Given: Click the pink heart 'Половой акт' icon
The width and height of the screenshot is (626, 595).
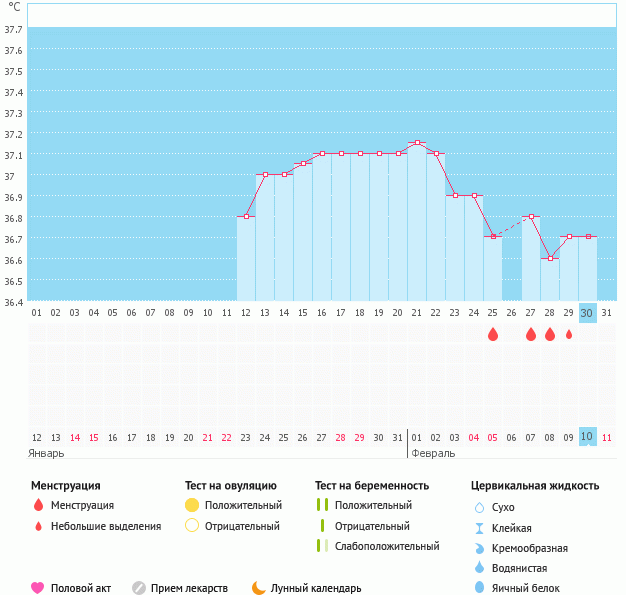Looking at the screenshot, I should (38, 588).
